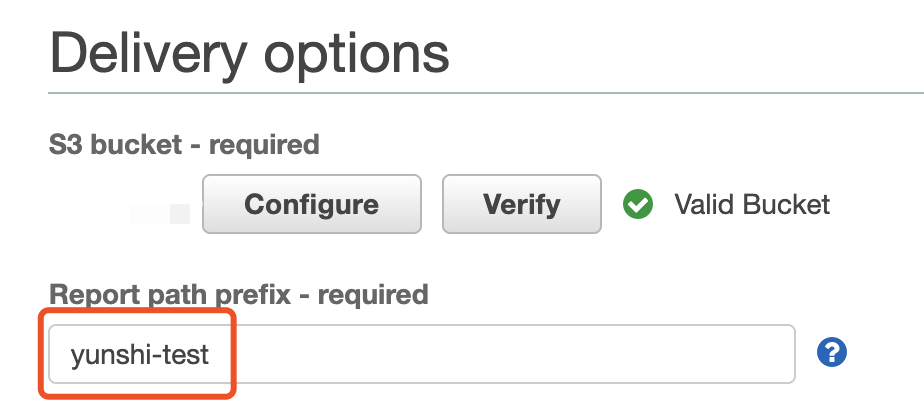Select the yunshi-test text in the prefix field
This screenshot has height=406, width=924.
coord(140,355)
